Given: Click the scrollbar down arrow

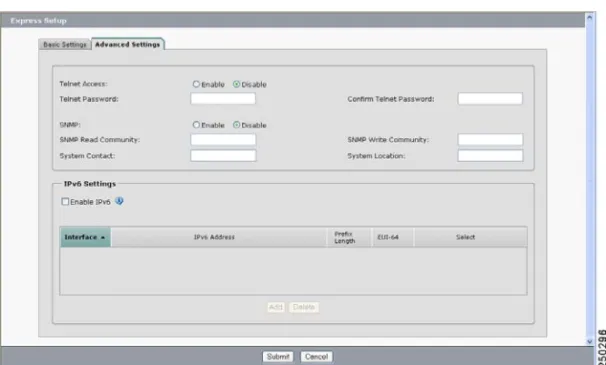Looking at the screenshot, I should tap(589, 341).
